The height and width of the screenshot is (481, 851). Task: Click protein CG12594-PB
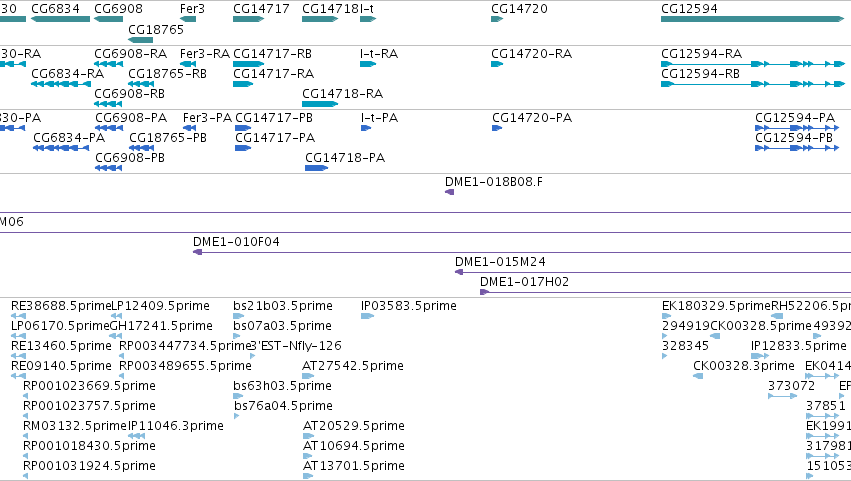(794, 138)
